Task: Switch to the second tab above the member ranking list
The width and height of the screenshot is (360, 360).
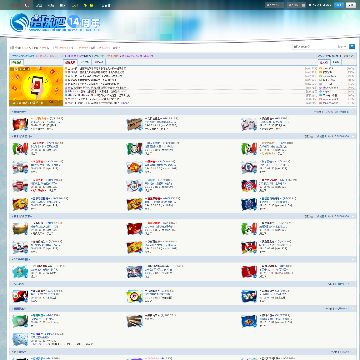Action: click(336, 62)
